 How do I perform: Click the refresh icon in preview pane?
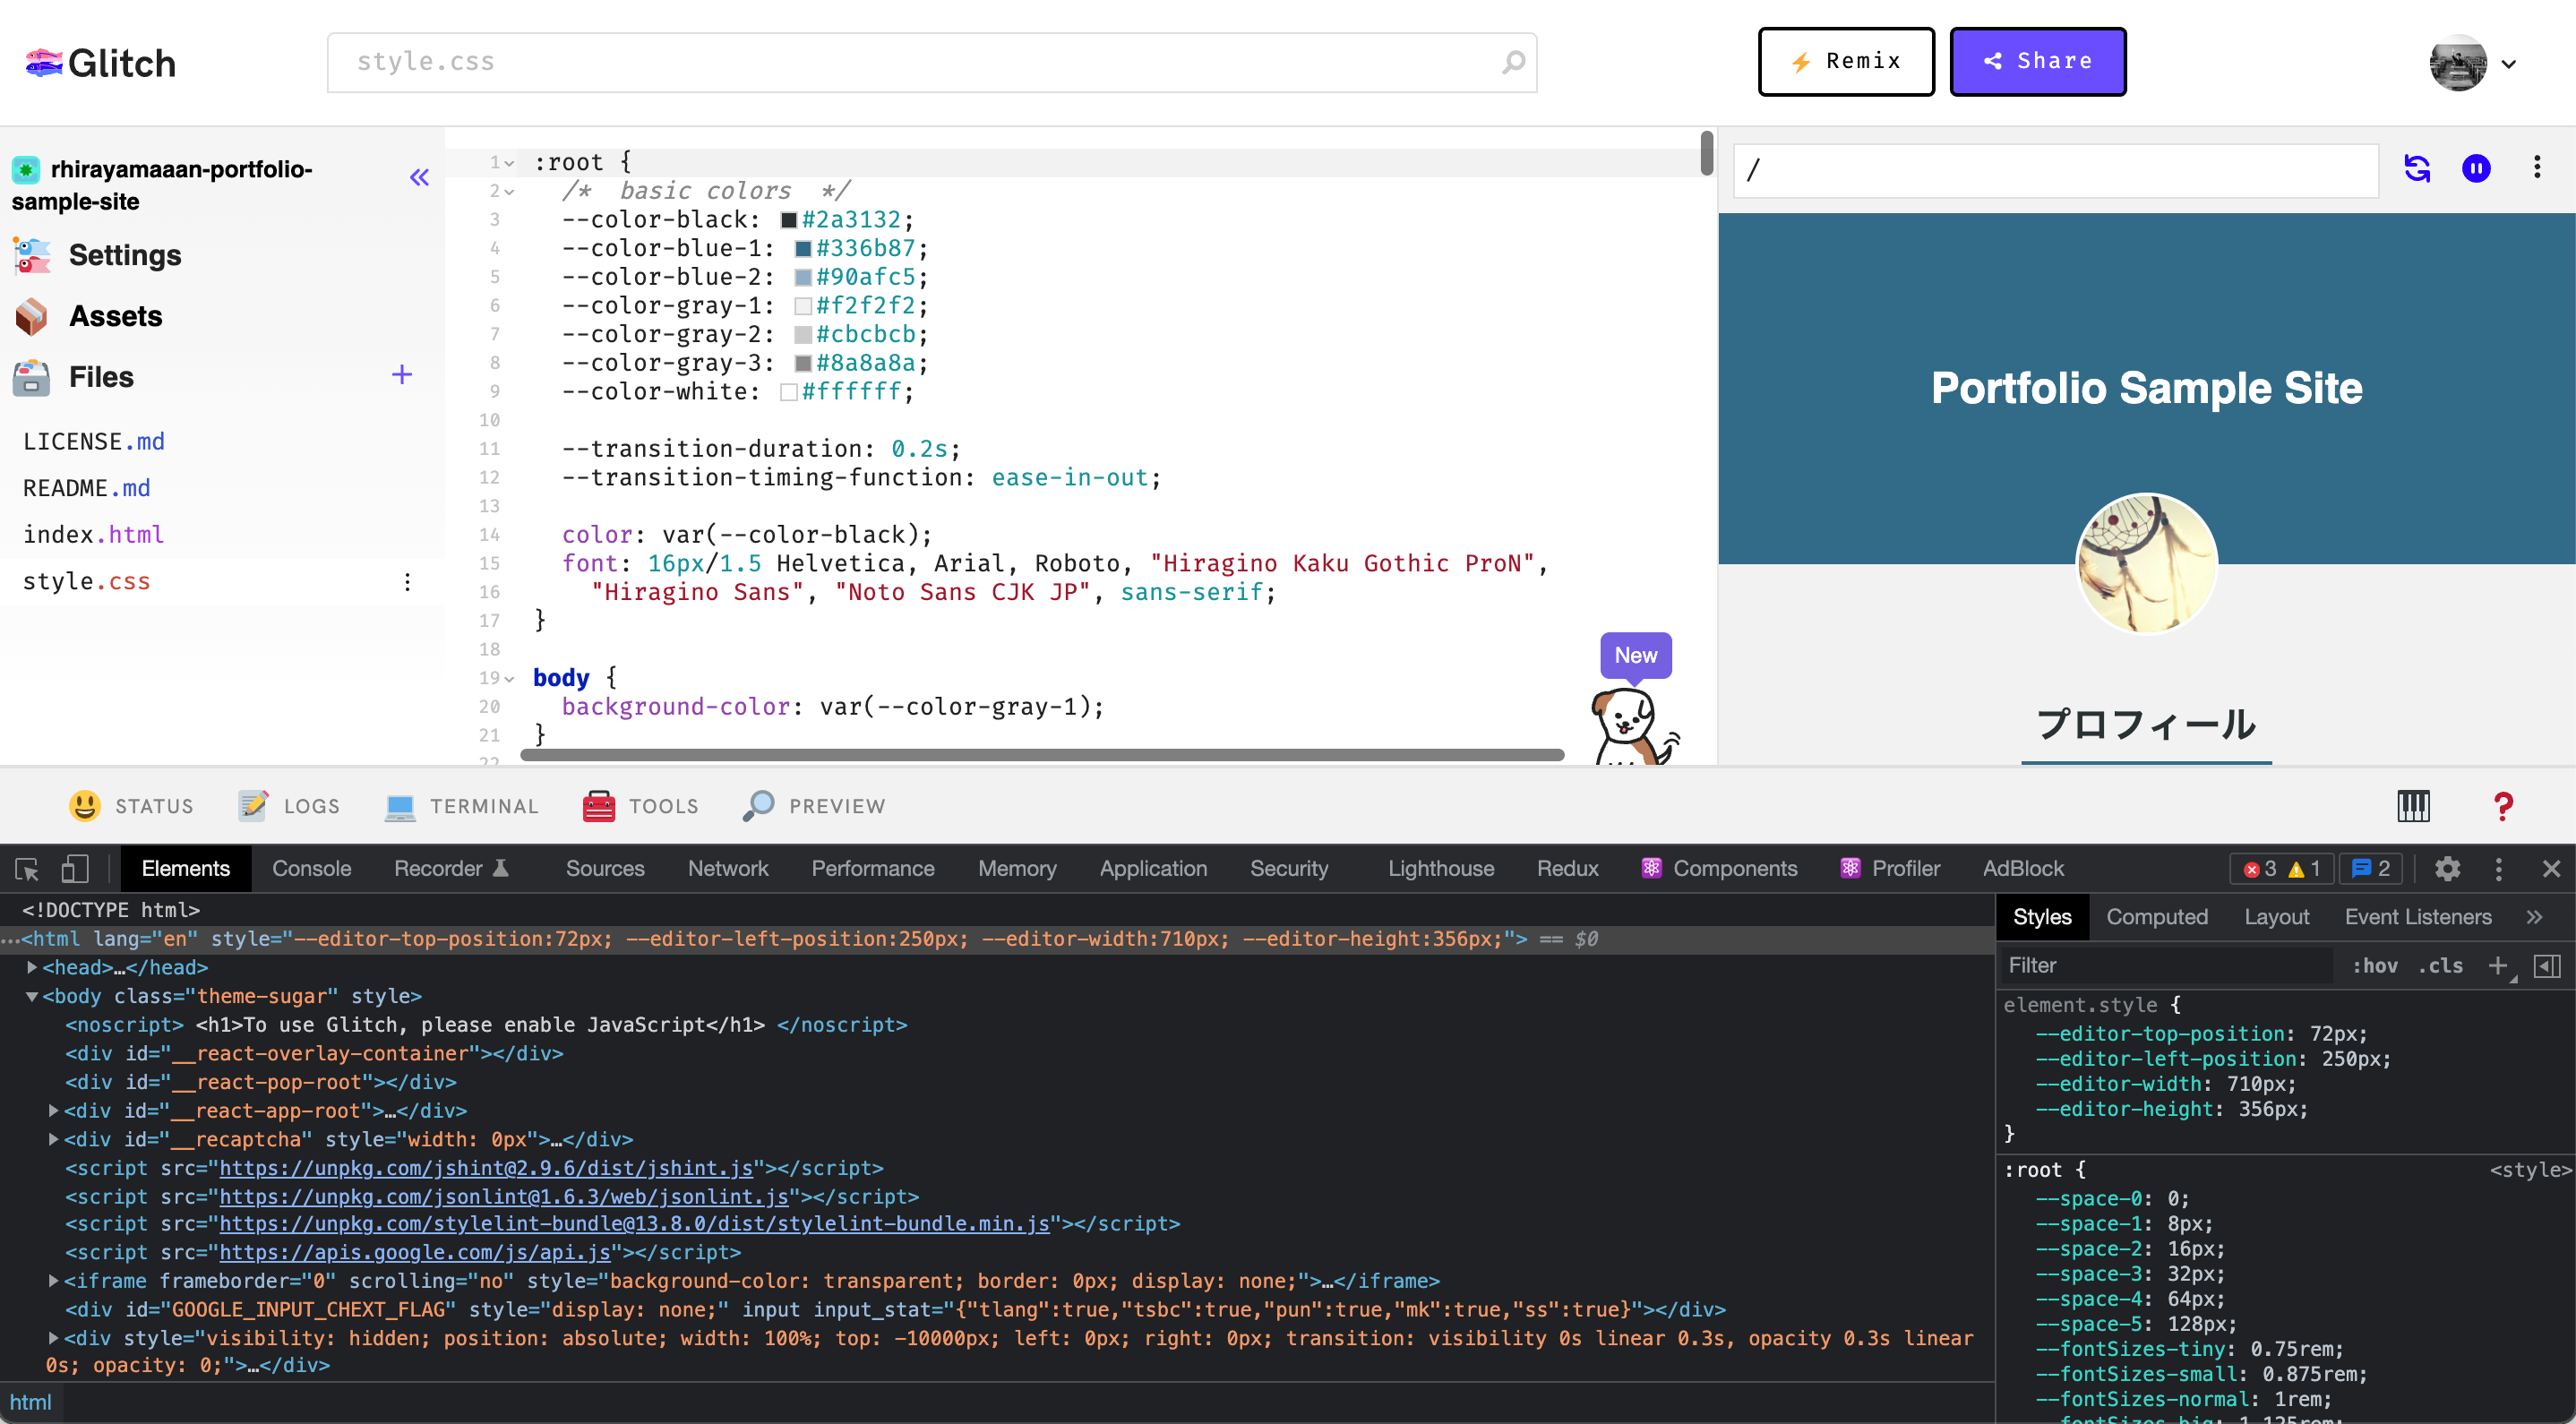(2420, 168)
